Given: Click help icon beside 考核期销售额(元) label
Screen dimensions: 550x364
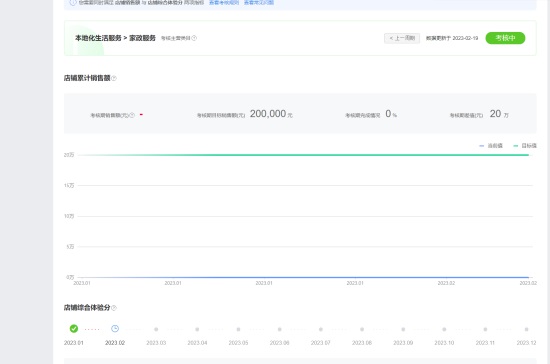Looking at the screenshot, I should click(x=132, y=115).
